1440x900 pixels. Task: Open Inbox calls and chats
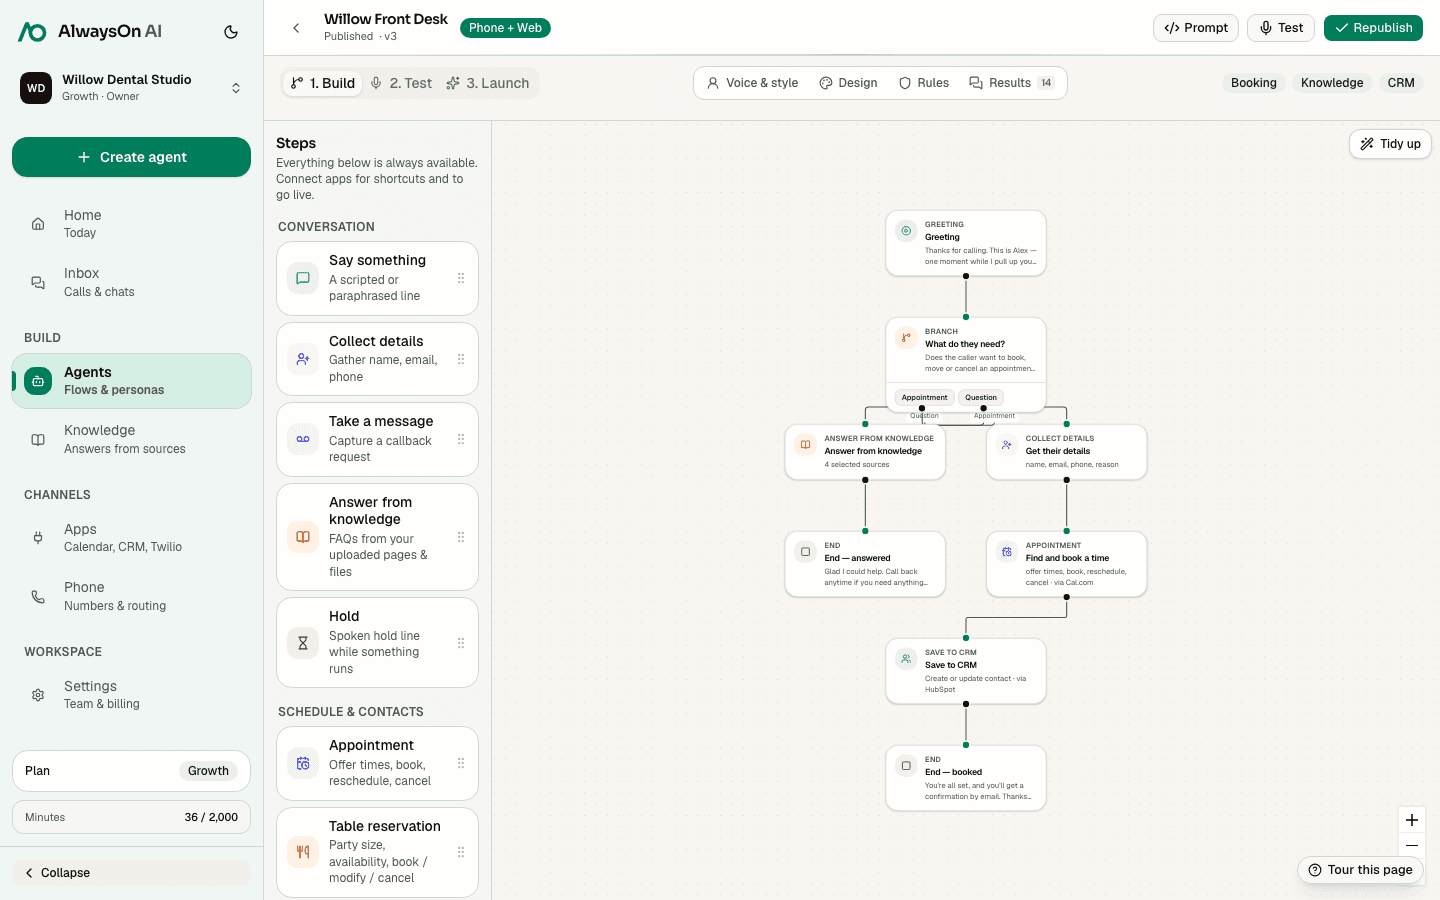click(131, 282)
